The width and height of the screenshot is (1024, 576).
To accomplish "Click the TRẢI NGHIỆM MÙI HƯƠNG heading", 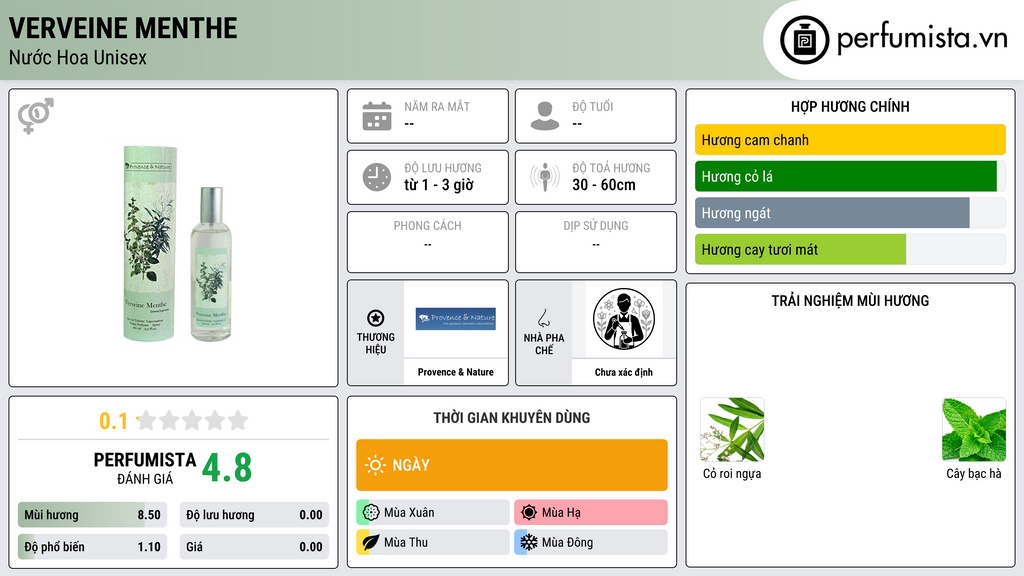I will point(850,300).
